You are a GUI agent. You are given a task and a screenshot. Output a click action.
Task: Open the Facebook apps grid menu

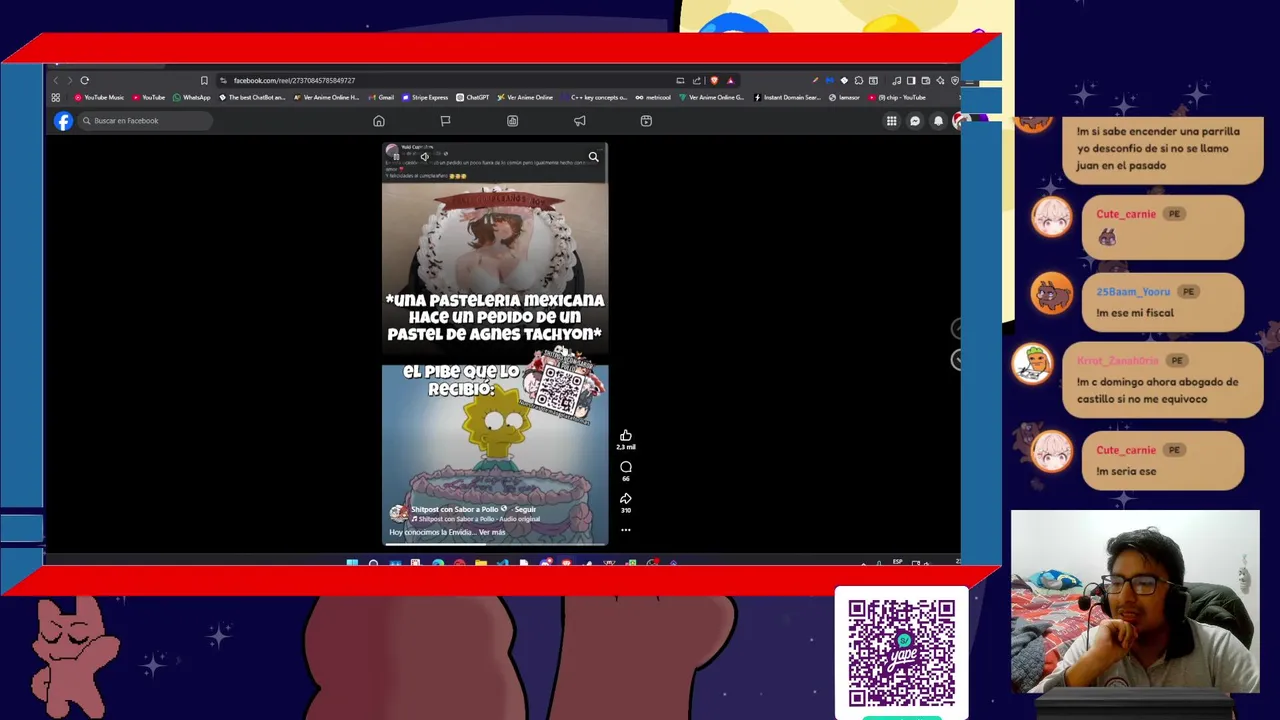pyautogui.click(x=891, y=121)
